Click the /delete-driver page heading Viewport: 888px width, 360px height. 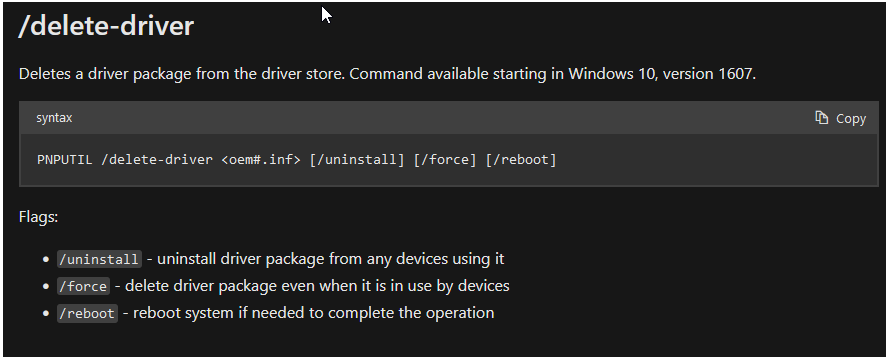pos(106,26)
